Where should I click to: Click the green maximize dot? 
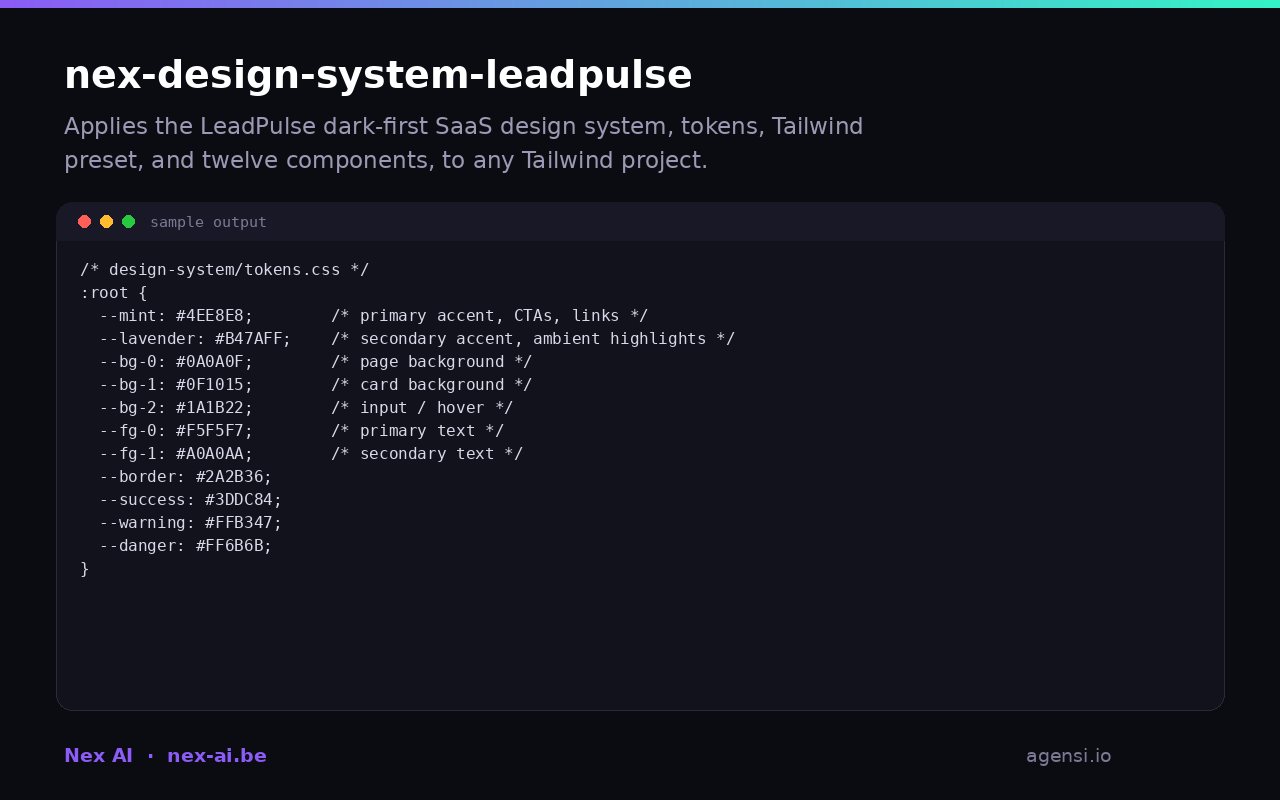pyautogui.click(x=128, y=222)
